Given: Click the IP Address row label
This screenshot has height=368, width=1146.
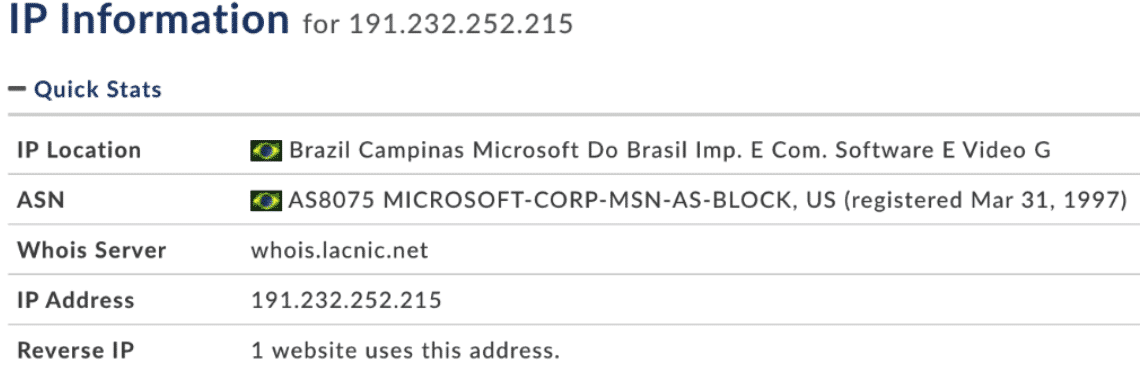Looking at the screenshot, I should (75, 300).
